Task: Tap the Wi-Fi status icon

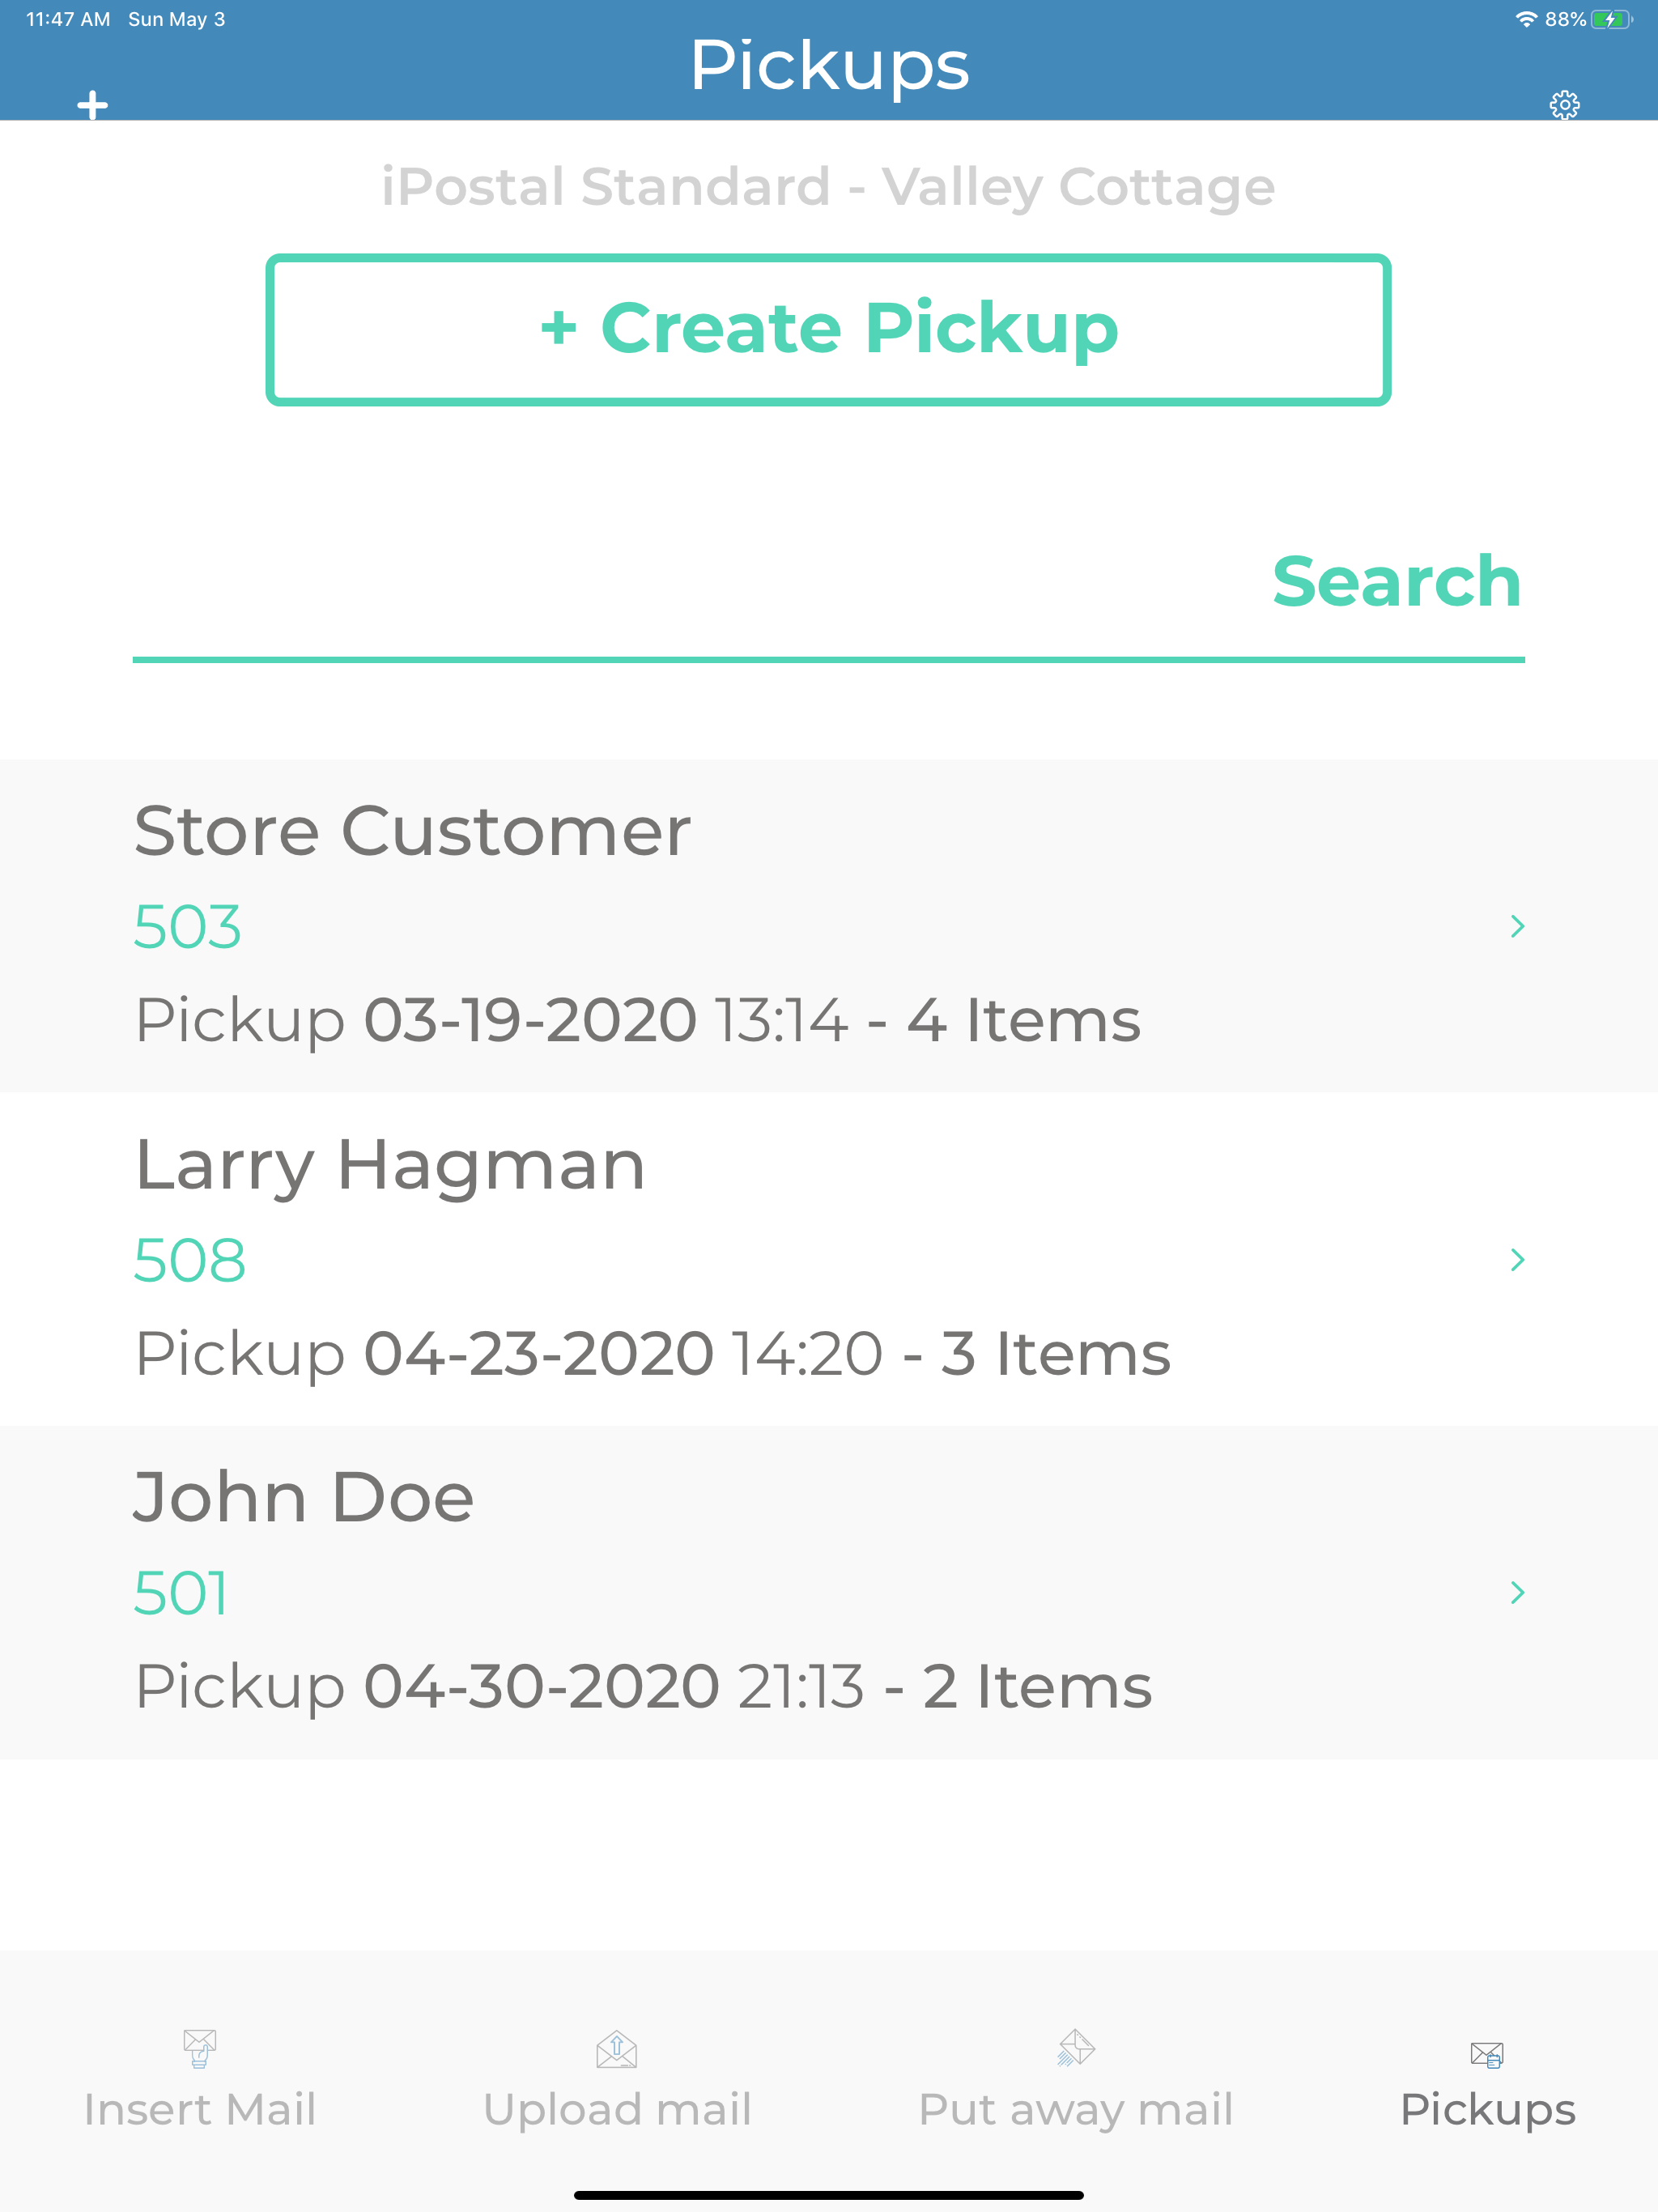Action: (1526, 20)
